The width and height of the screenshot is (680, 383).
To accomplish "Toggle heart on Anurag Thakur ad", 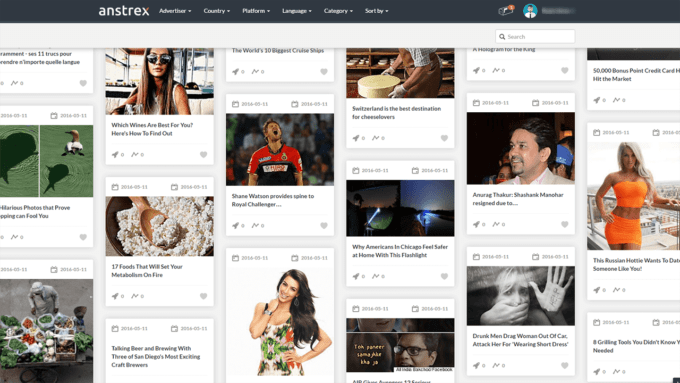I will 565,224.
